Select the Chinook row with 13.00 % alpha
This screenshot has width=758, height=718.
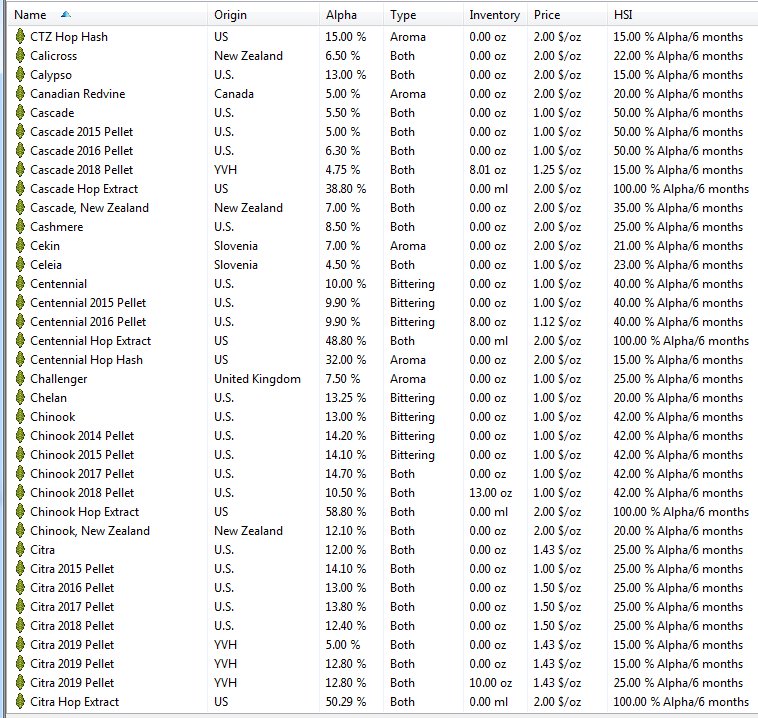click(x=382, y=417)
